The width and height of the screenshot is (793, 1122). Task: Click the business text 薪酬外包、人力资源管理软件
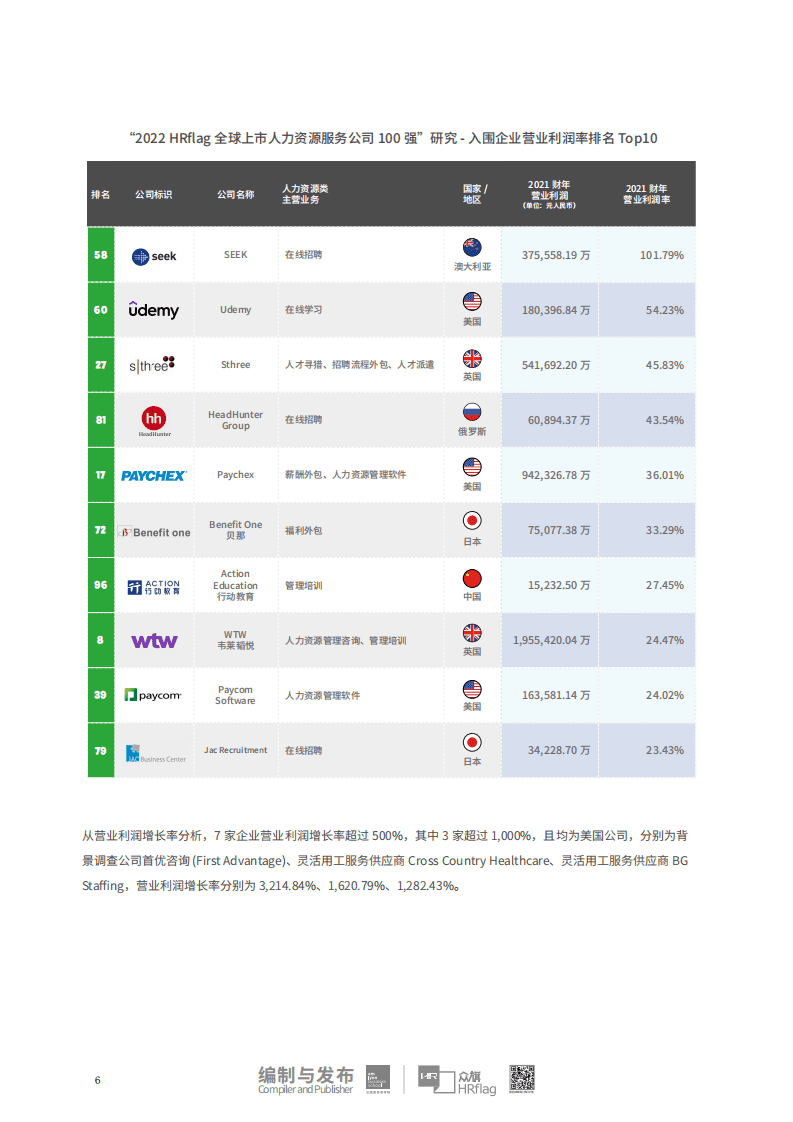pyautogui.click(x=346, y=474)
